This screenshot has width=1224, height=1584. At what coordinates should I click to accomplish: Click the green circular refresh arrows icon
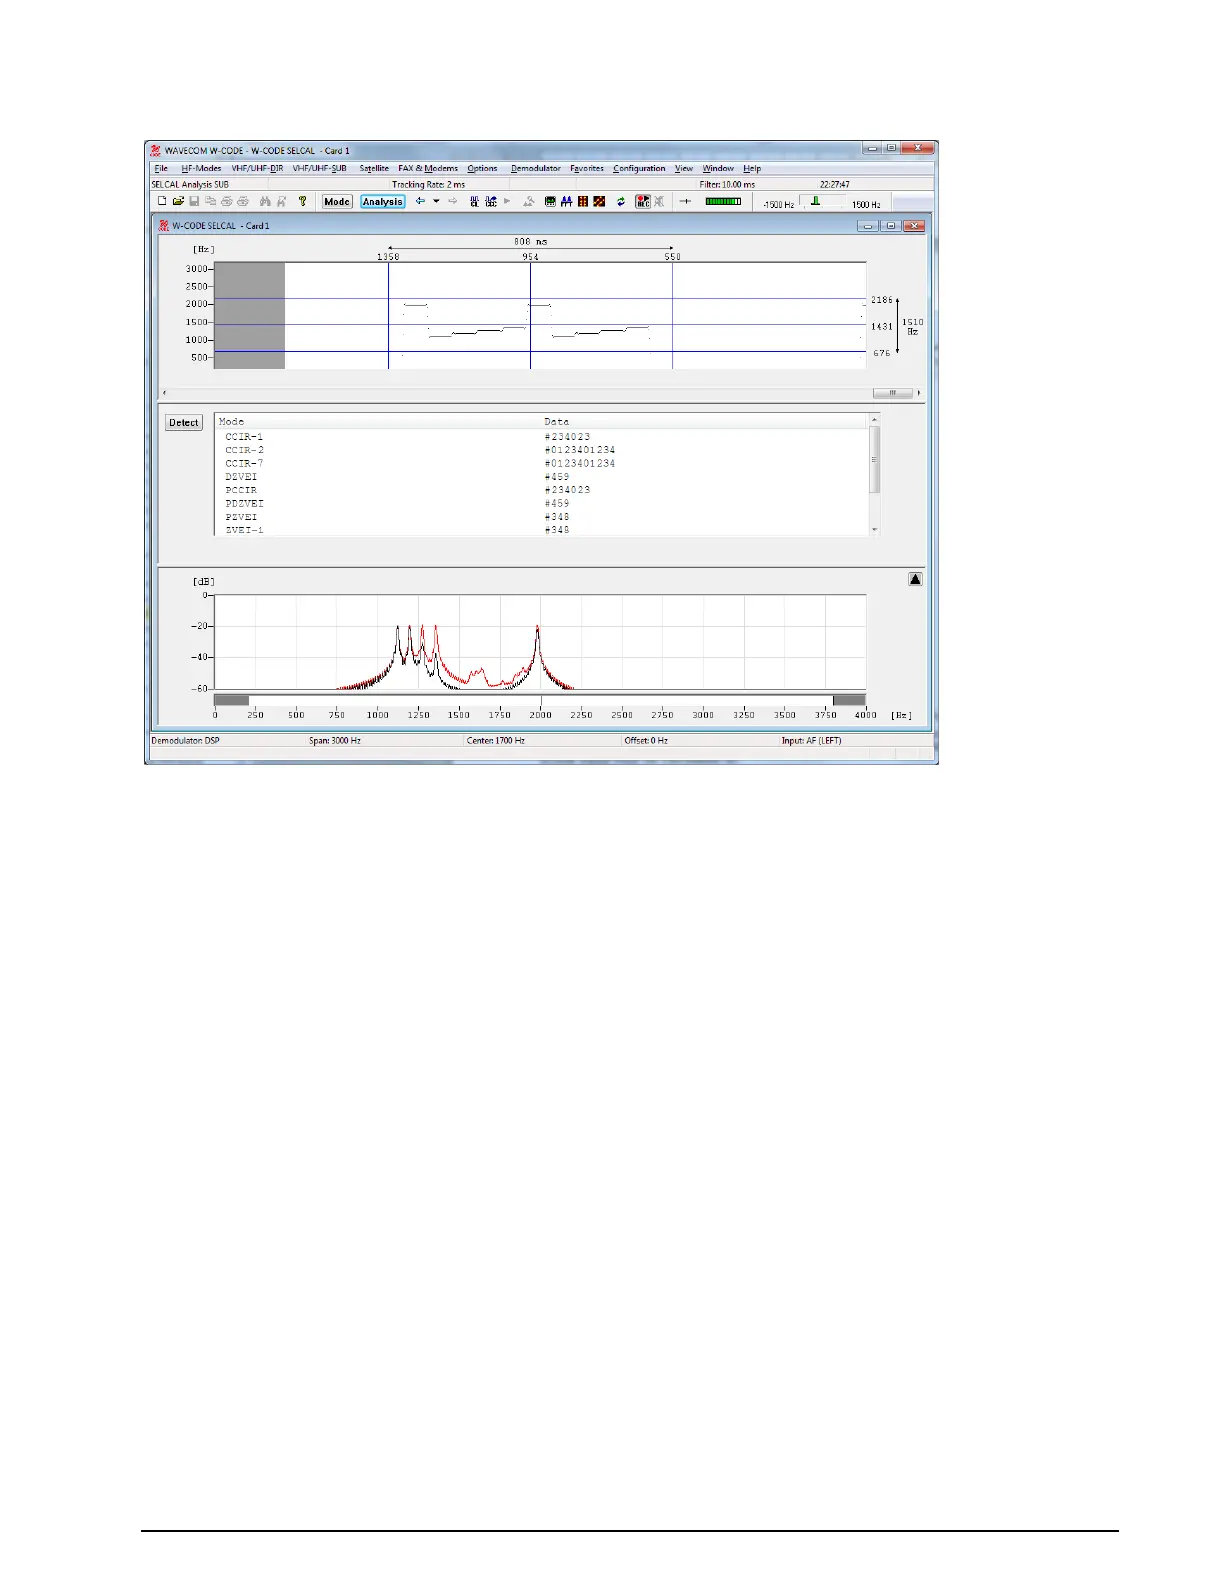620,201
